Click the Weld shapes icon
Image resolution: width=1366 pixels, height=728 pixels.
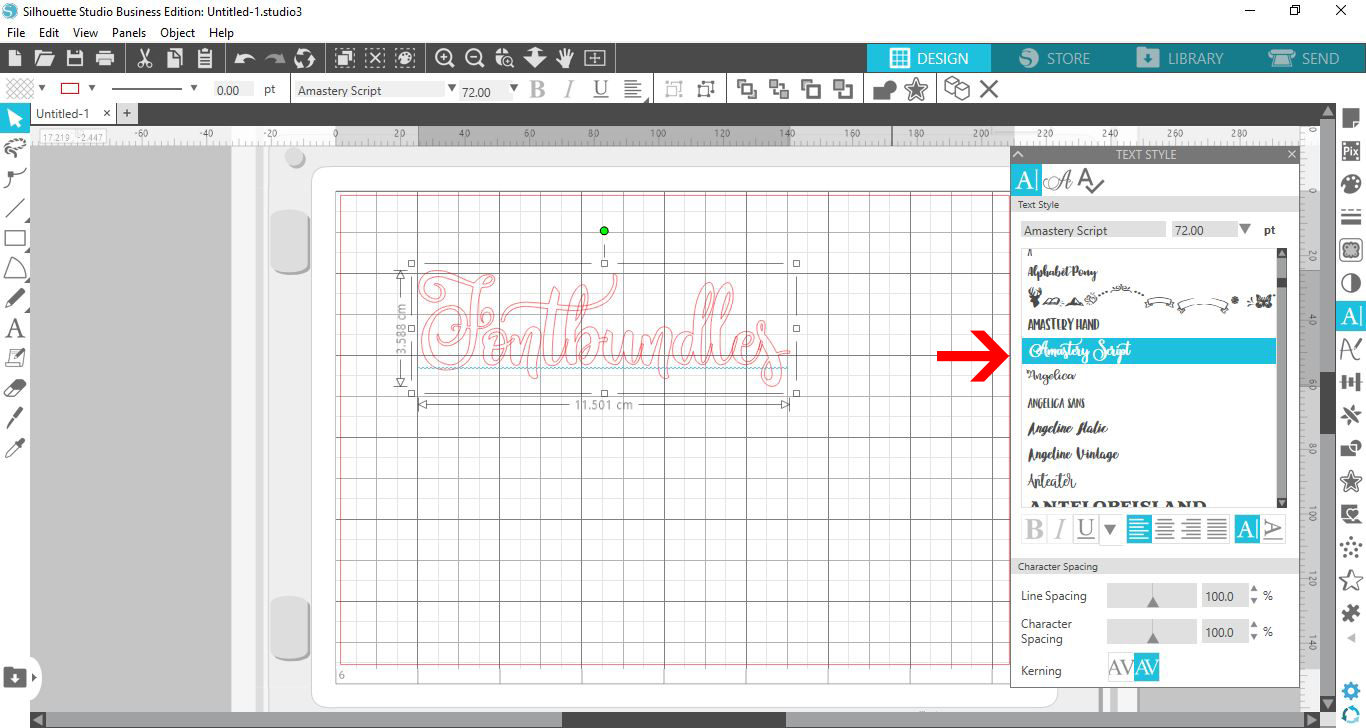point(884,90)
